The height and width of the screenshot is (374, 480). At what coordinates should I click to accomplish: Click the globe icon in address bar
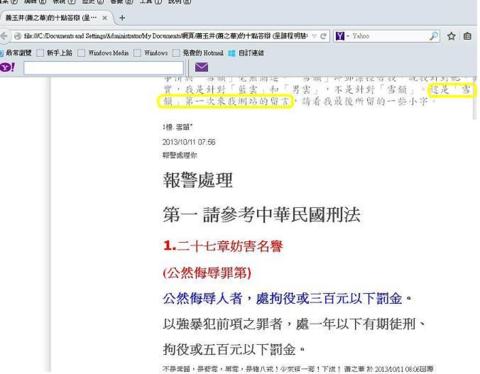pyautogui.click(x=18, y=36)
